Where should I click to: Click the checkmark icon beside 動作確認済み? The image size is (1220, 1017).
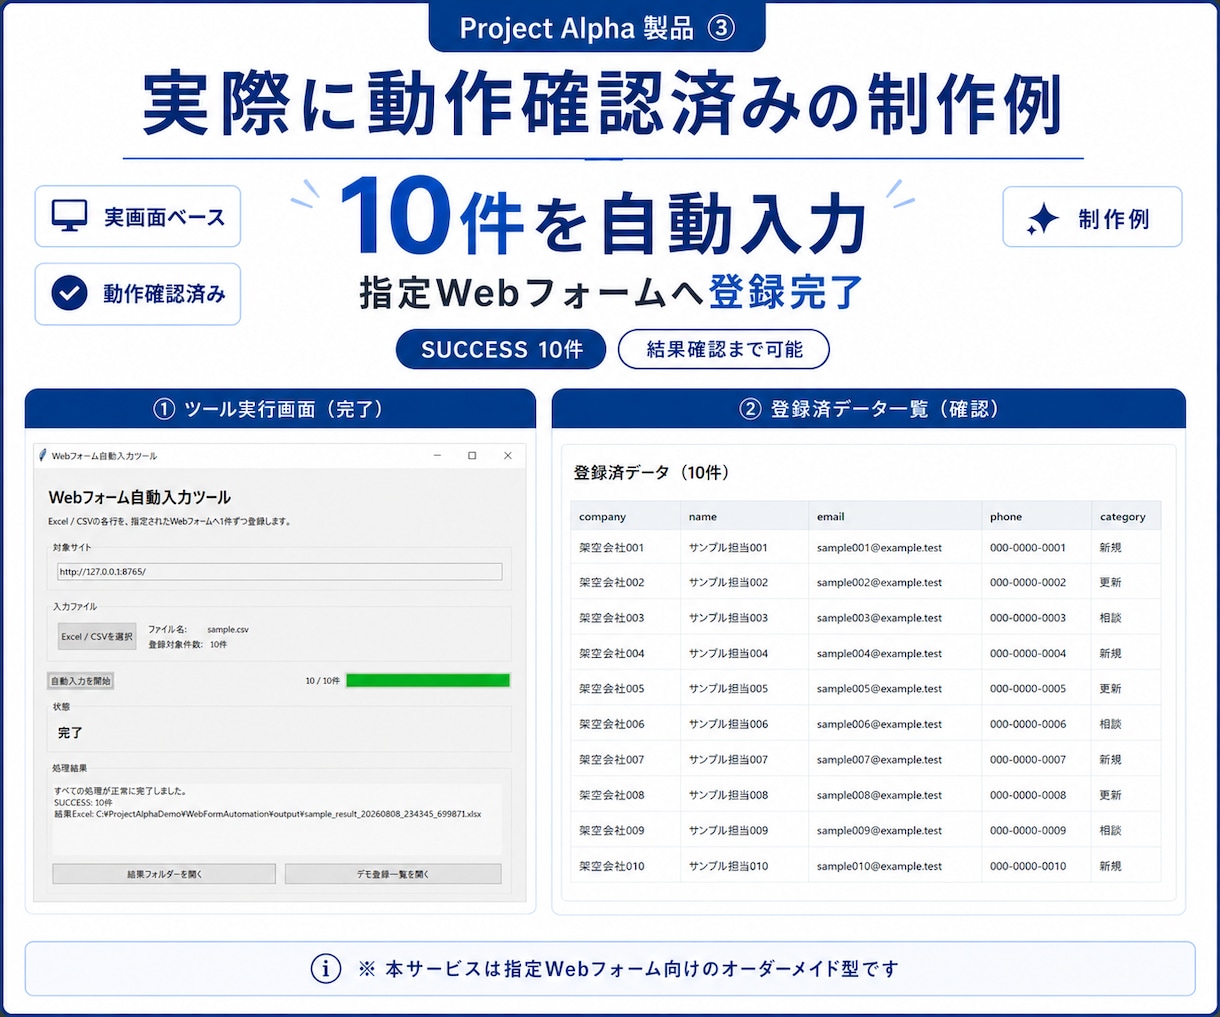coord(69,293)
